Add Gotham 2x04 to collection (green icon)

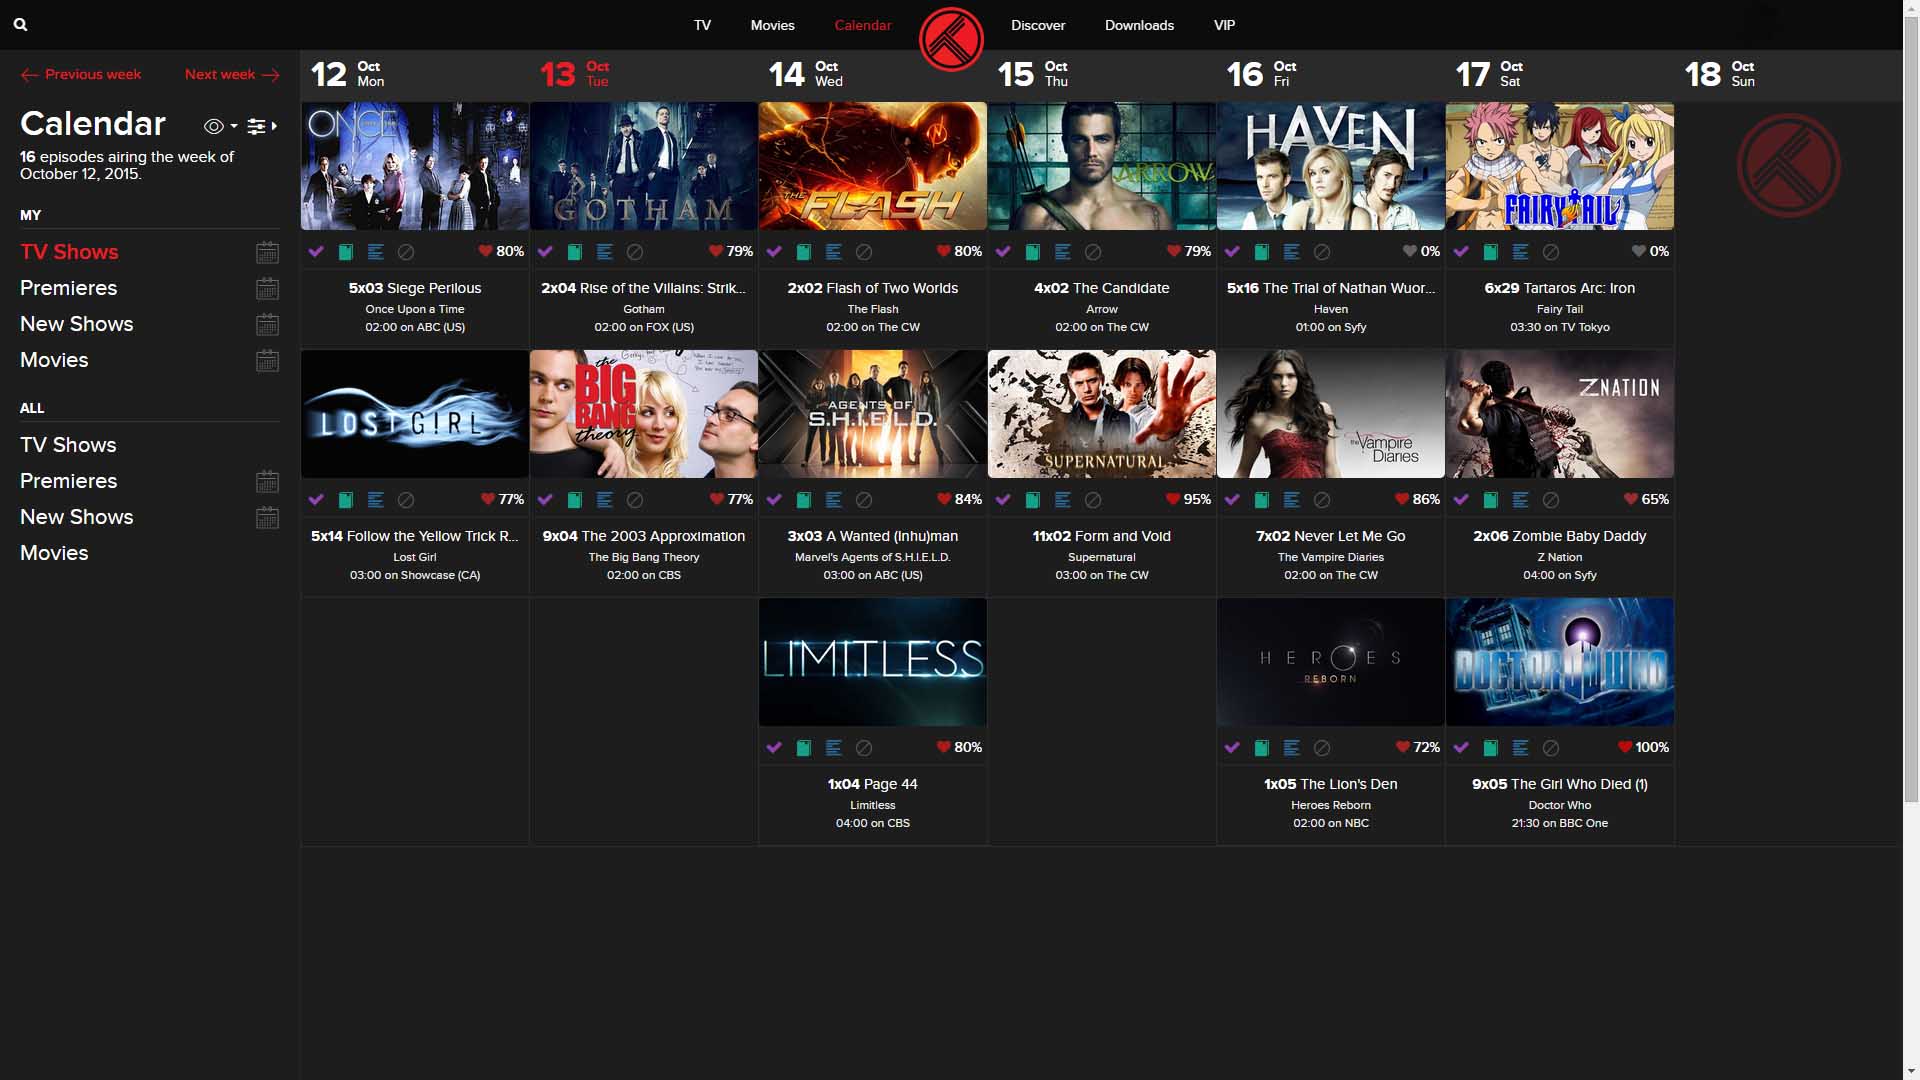(575, 252)
